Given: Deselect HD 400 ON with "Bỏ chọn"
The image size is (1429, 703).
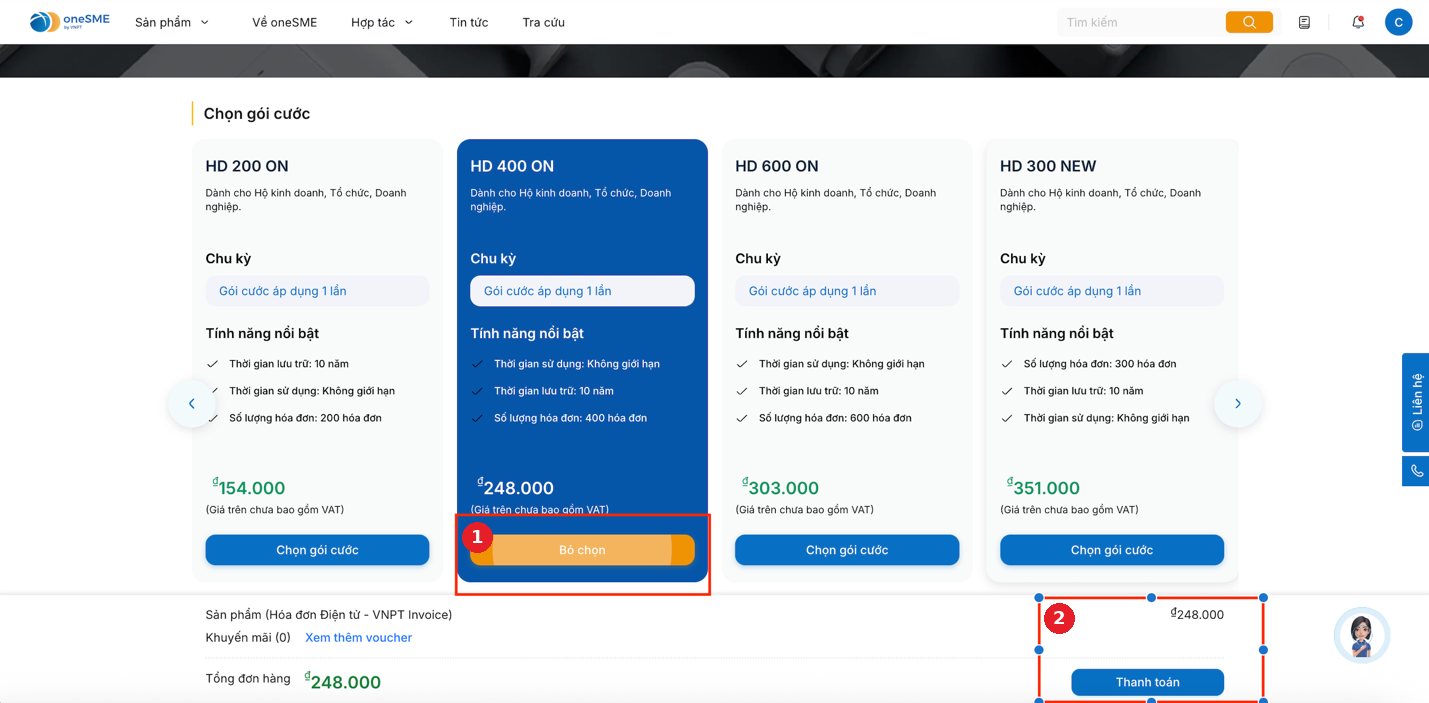Looking at the screenshot, I should click(x=582, y=550).
